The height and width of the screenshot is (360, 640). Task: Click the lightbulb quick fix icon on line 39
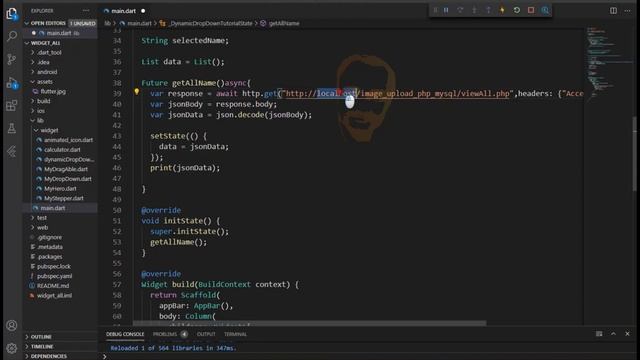(x=137, y=92)
